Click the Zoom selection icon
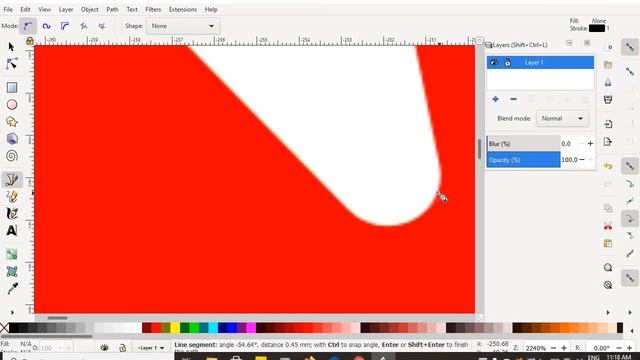The image size is (640, 360). tap(608, 267)
